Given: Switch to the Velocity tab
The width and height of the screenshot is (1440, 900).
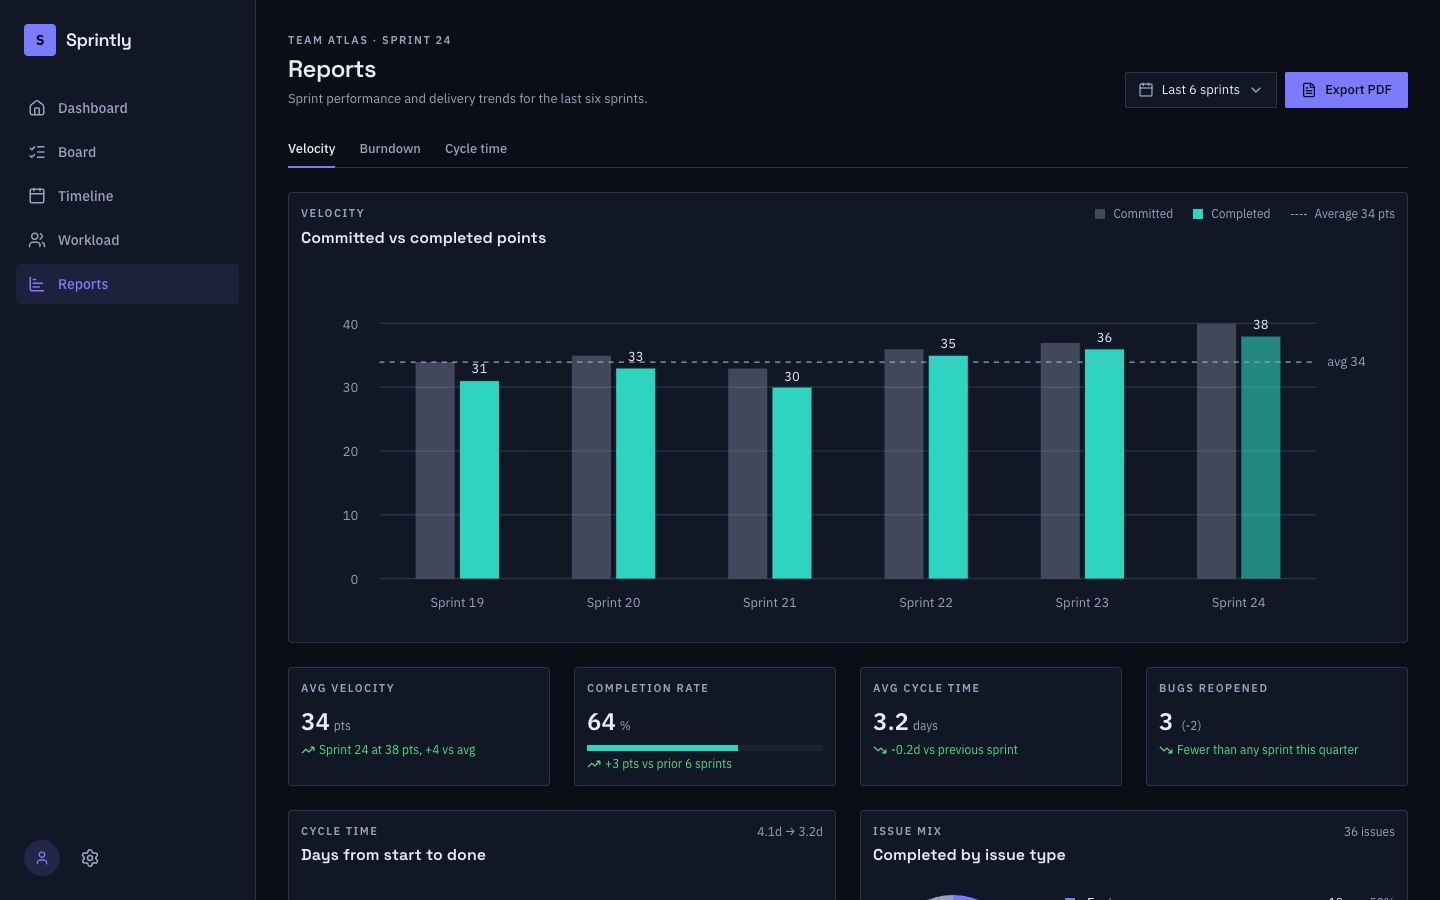Looking at the screenshot, I should point(311,149).
